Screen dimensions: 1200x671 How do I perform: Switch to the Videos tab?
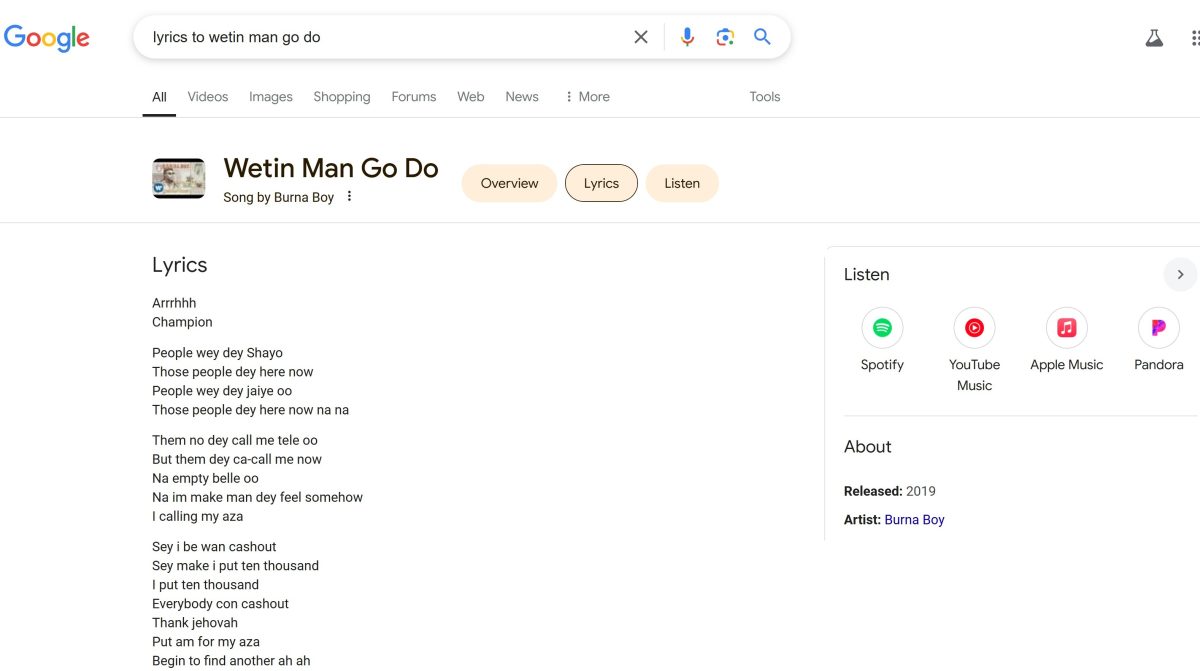[208, 97]
